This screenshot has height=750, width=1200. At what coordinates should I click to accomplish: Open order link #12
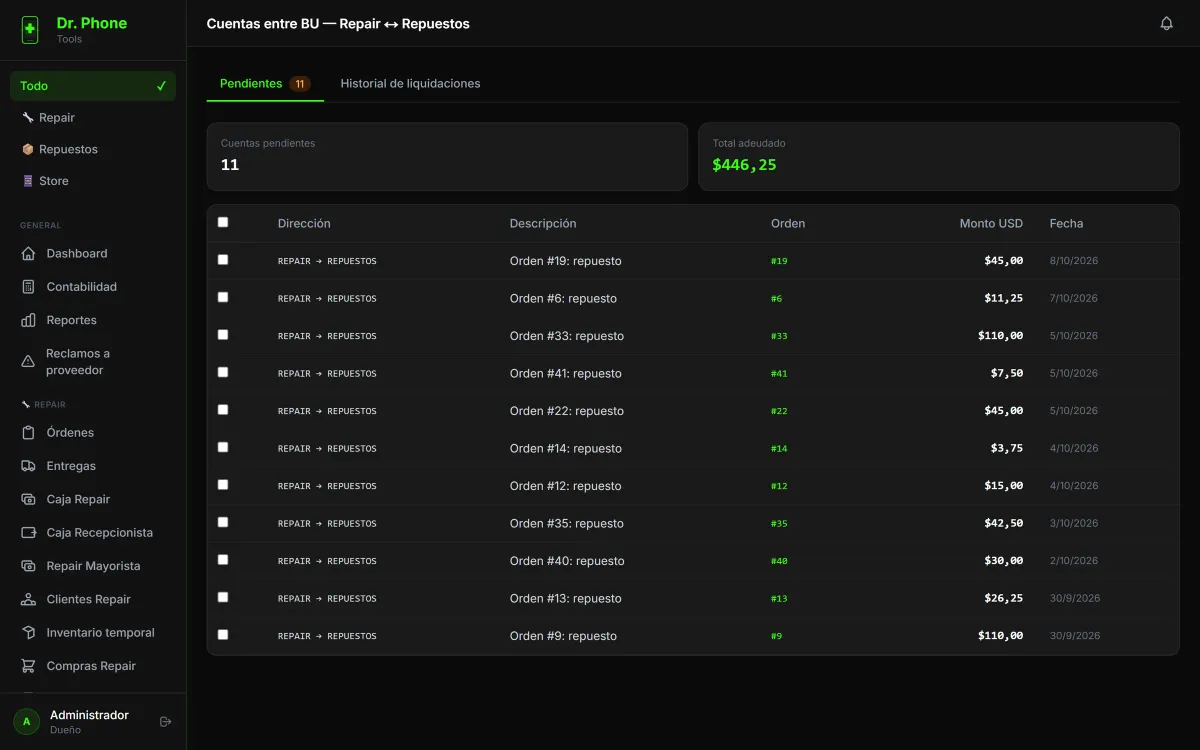click(779, 486)
